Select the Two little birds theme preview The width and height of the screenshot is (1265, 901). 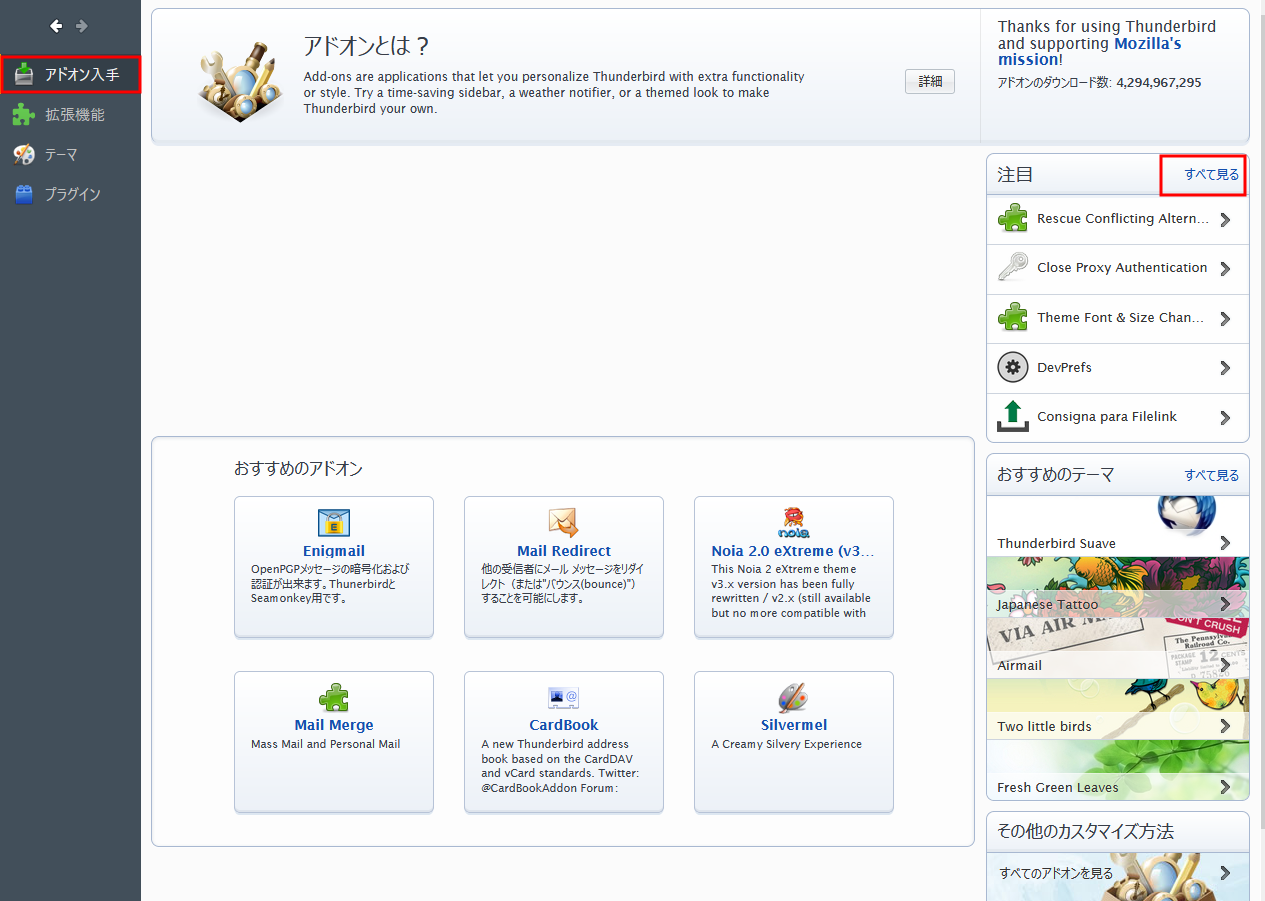coord(1118,709)
